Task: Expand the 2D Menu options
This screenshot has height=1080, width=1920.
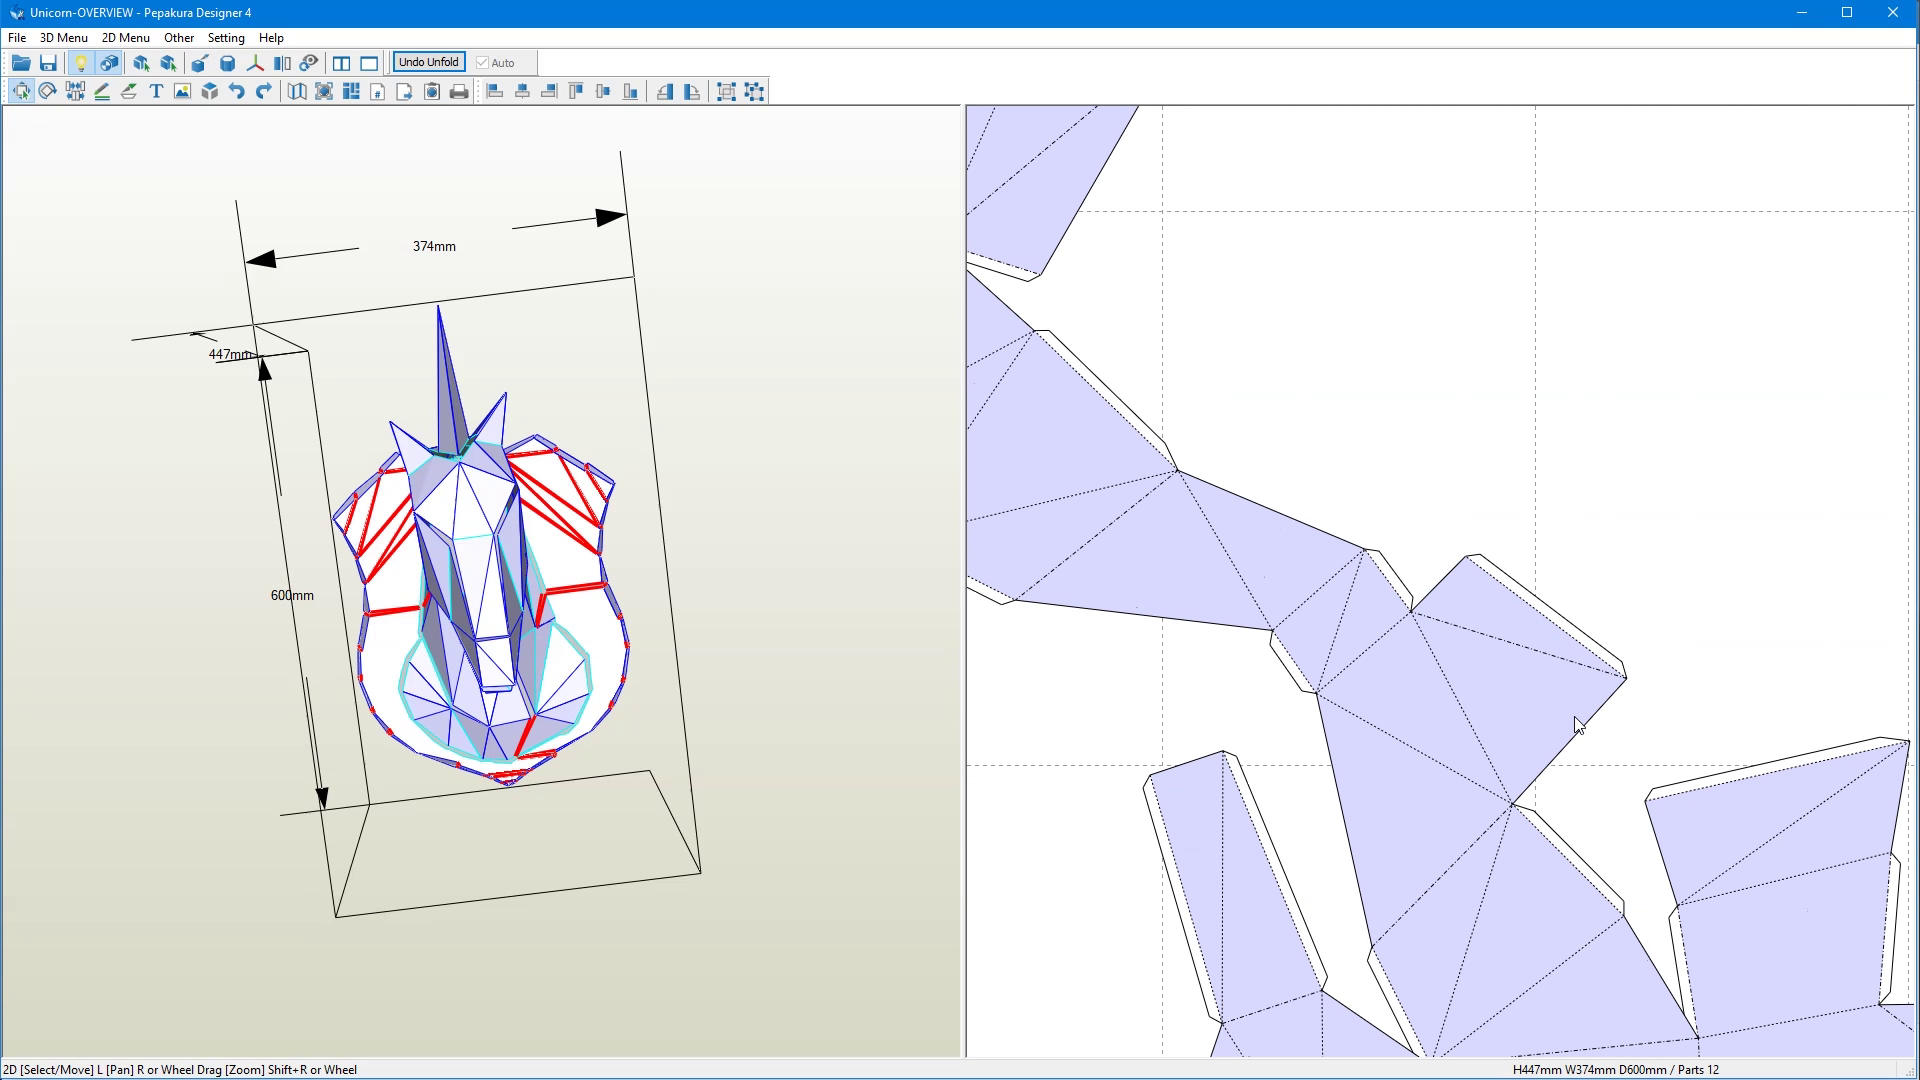Action: tap(124, 37)
